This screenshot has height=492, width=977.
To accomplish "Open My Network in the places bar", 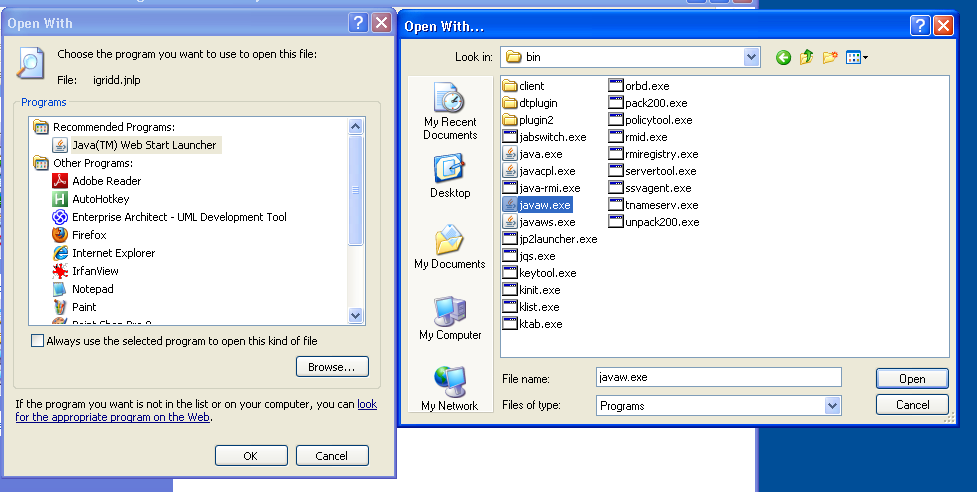I will coord(450,389).
